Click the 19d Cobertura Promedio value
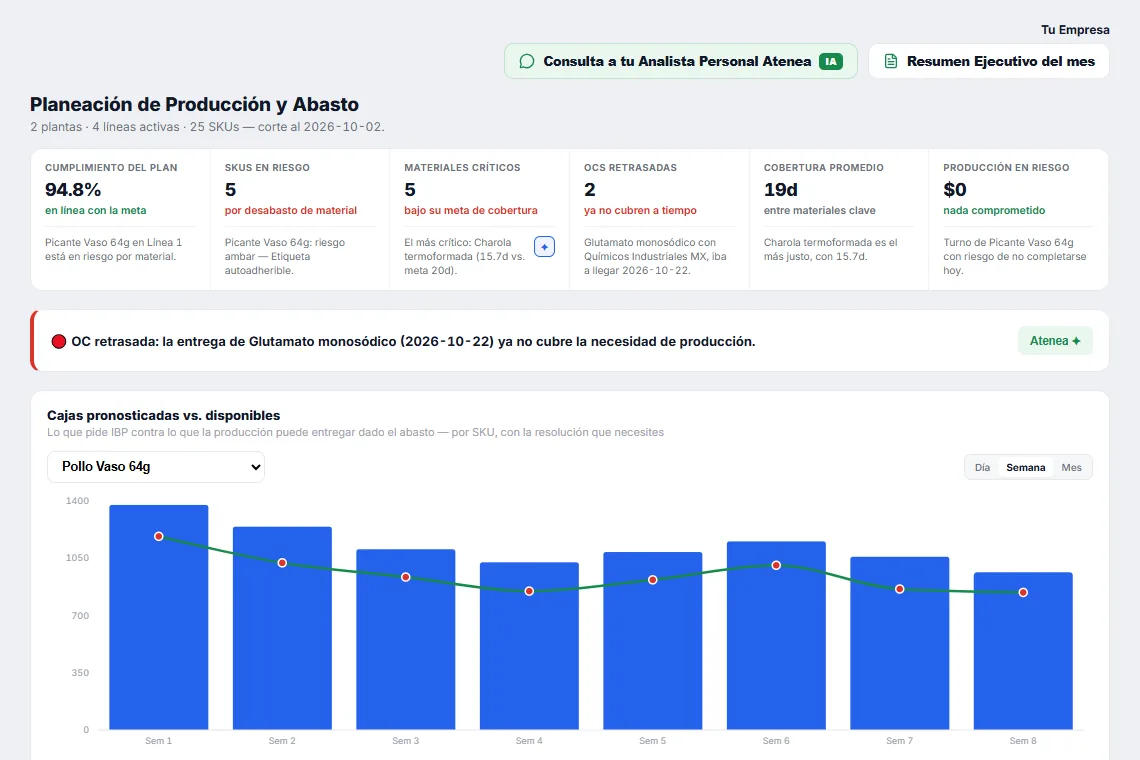1140x760 pixels. coord(781,190)
